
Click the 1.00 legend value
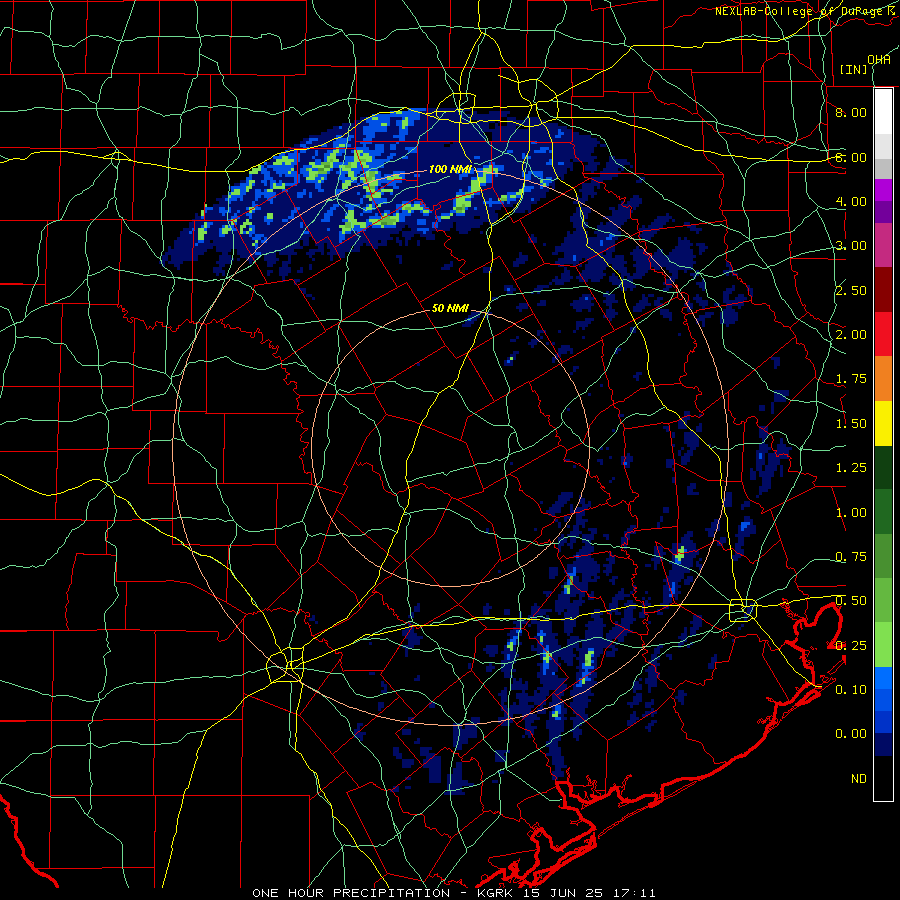(x=851, y=513)
